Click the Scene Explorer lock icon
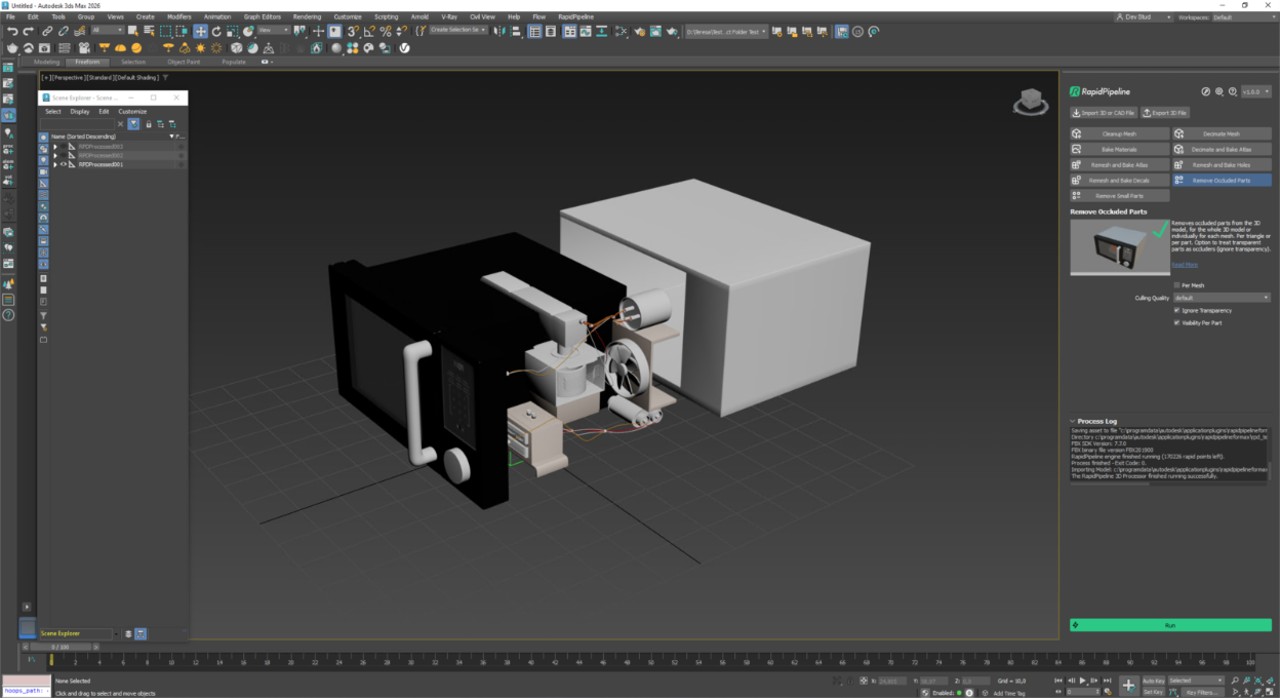The height and width of the screenshot is (698, 1280). tap(149, 124)
